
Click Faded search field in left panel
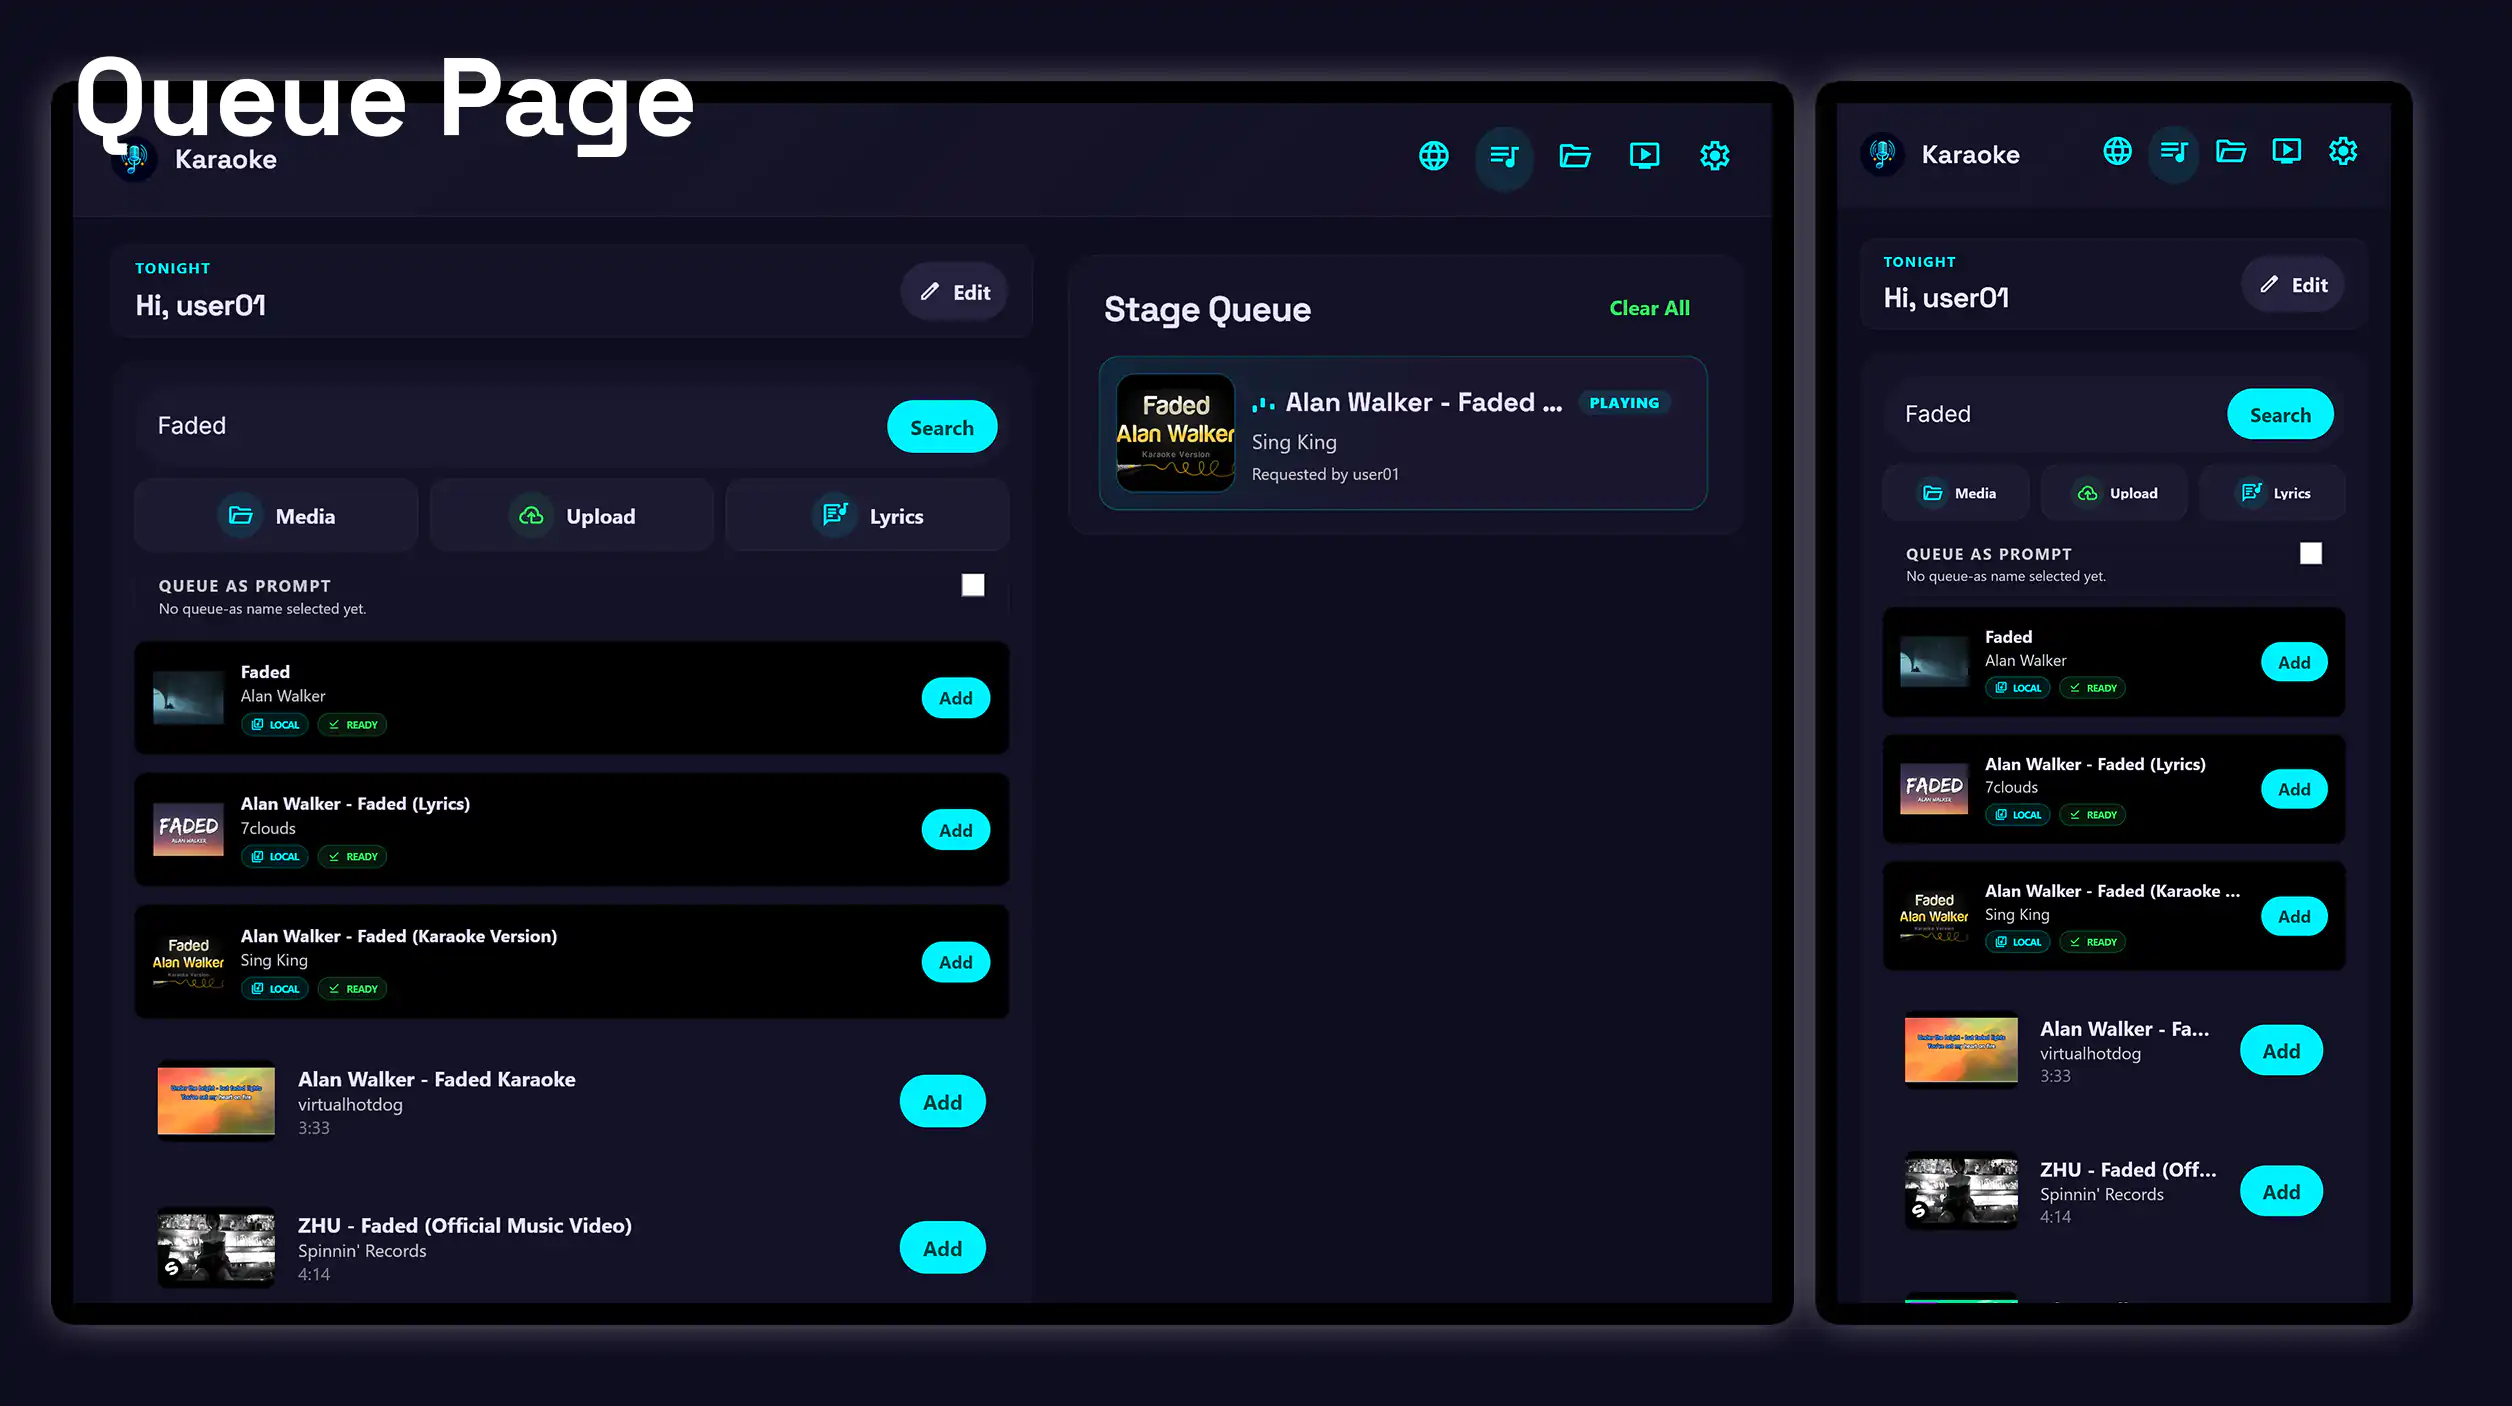point(510,426)
